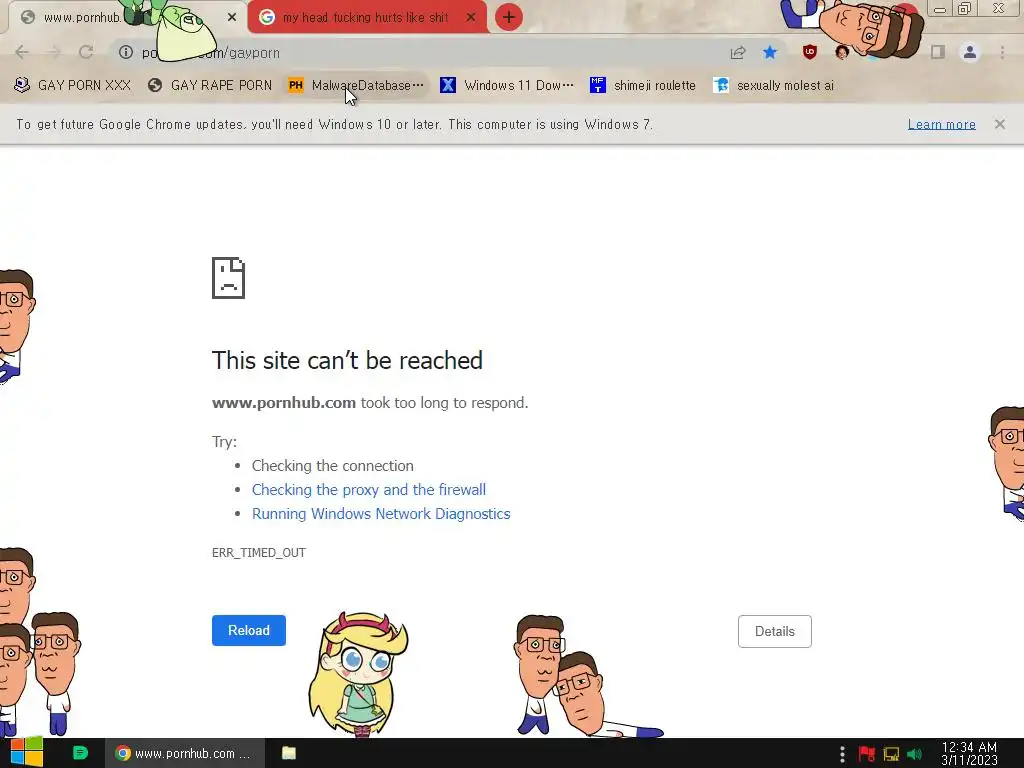Open the uBlock Origin extension icon
Image resolution: width=1024 pixels, height=768 pixels.
810,52
